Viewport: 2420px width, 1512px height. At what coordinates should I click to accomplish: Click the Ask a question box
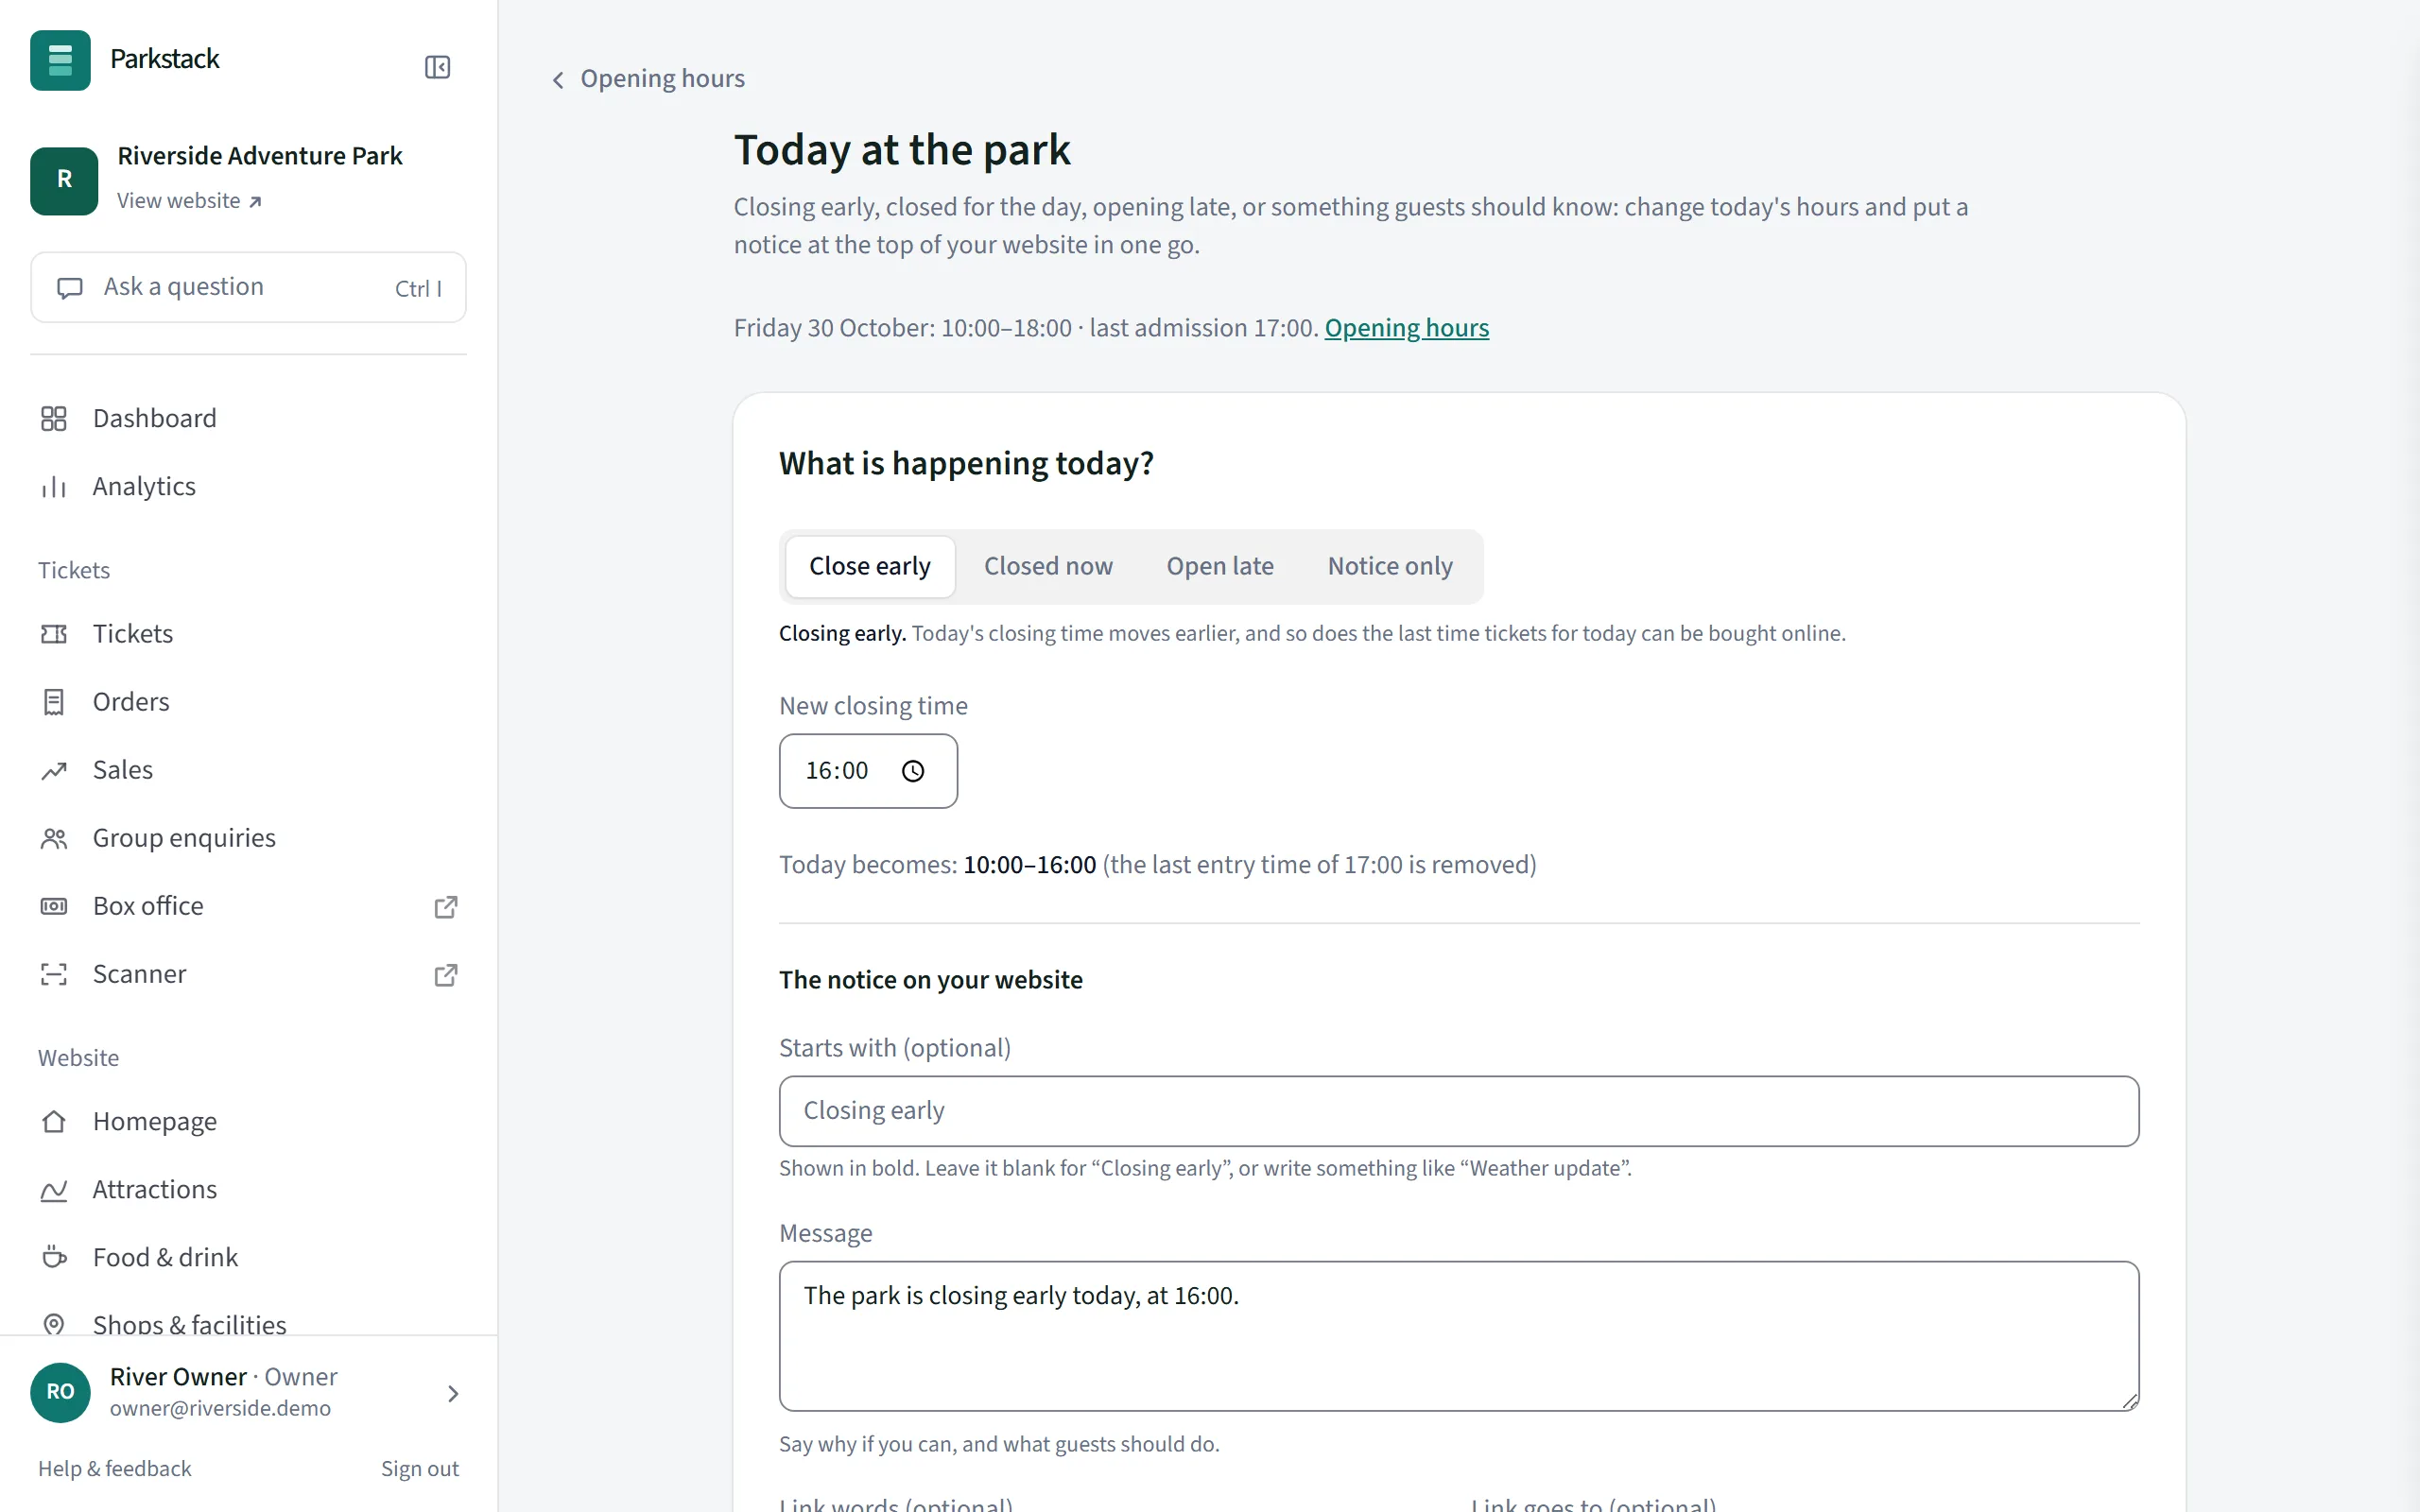(x=248, y=287)
